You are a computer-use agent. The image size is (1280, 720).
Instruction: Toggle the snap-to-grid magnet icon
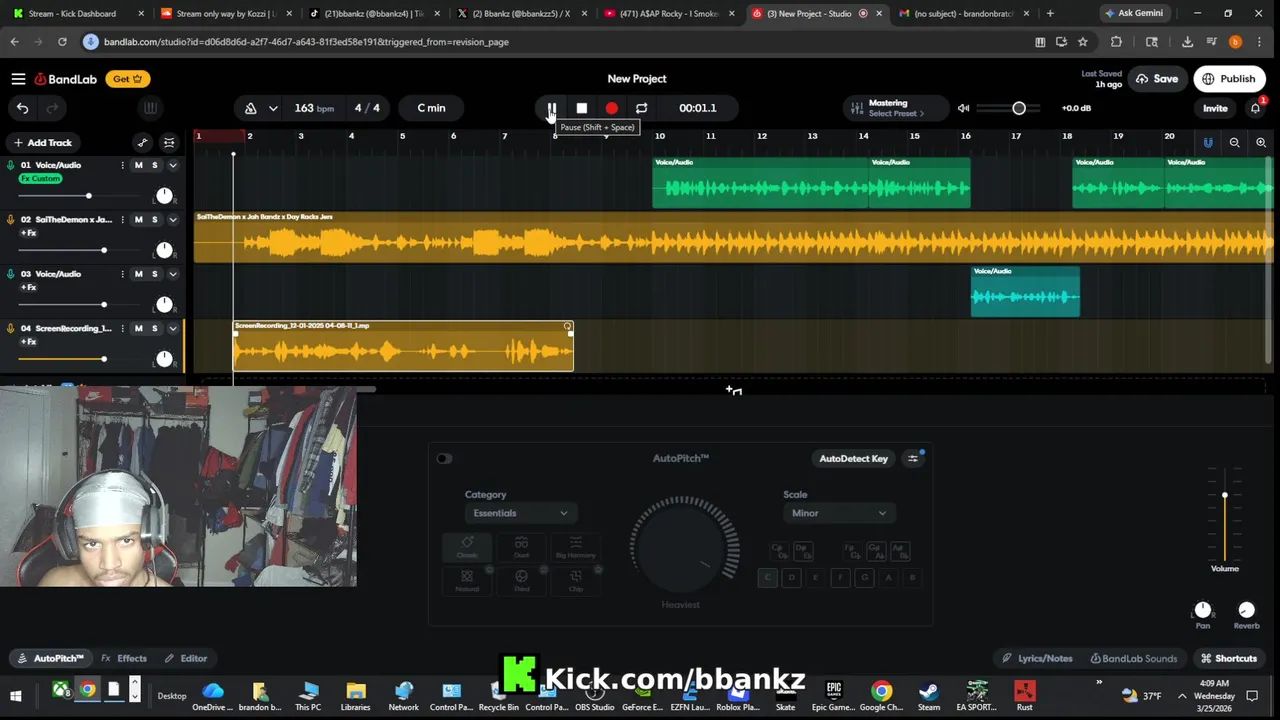[1208, 143]
